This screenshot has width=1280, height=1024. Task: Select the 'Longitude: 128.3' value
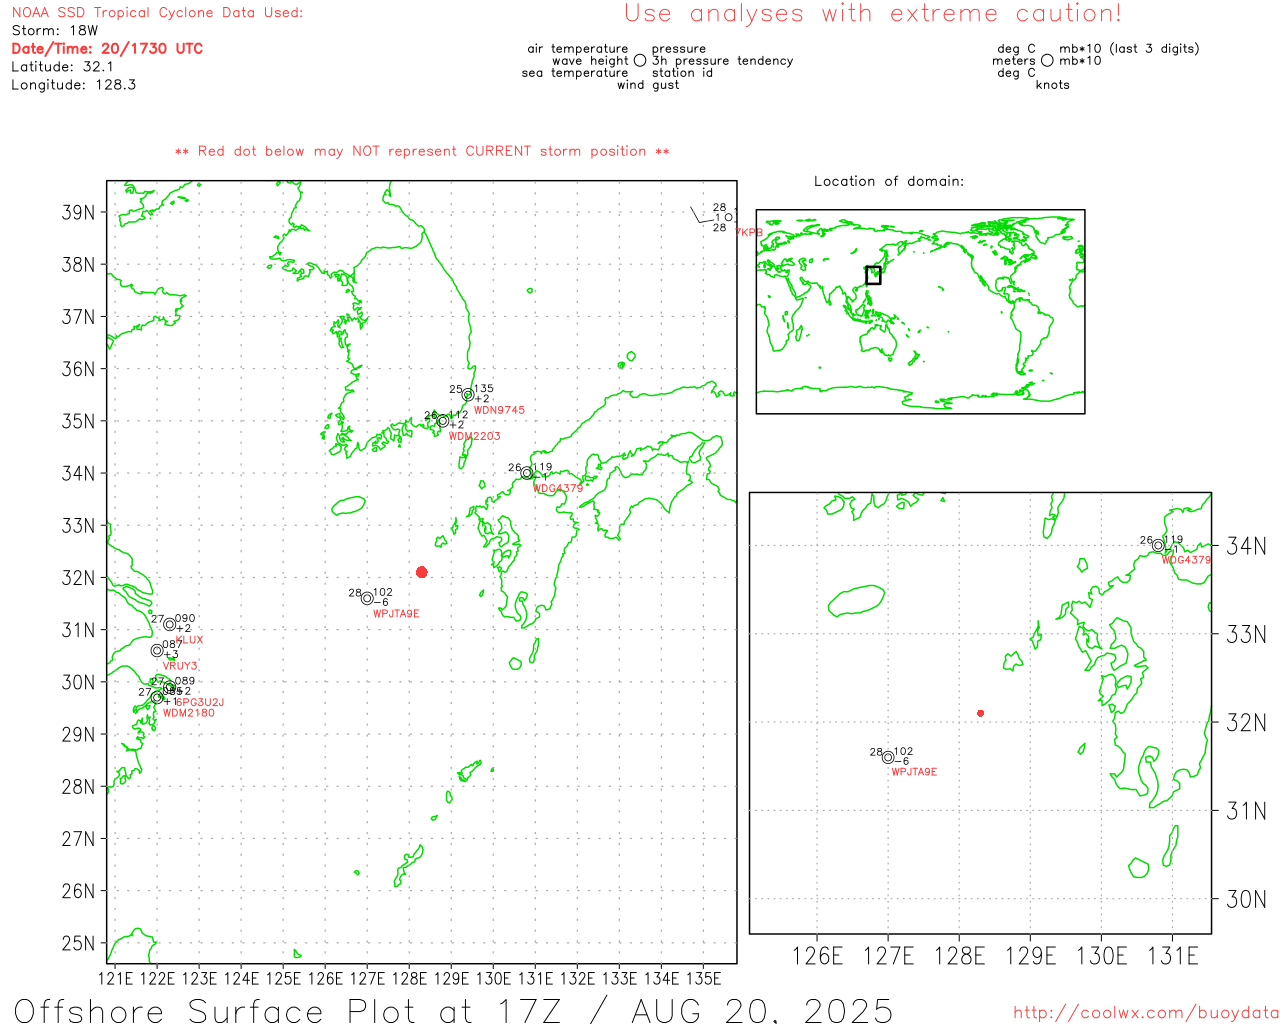[x=74, y=85]
